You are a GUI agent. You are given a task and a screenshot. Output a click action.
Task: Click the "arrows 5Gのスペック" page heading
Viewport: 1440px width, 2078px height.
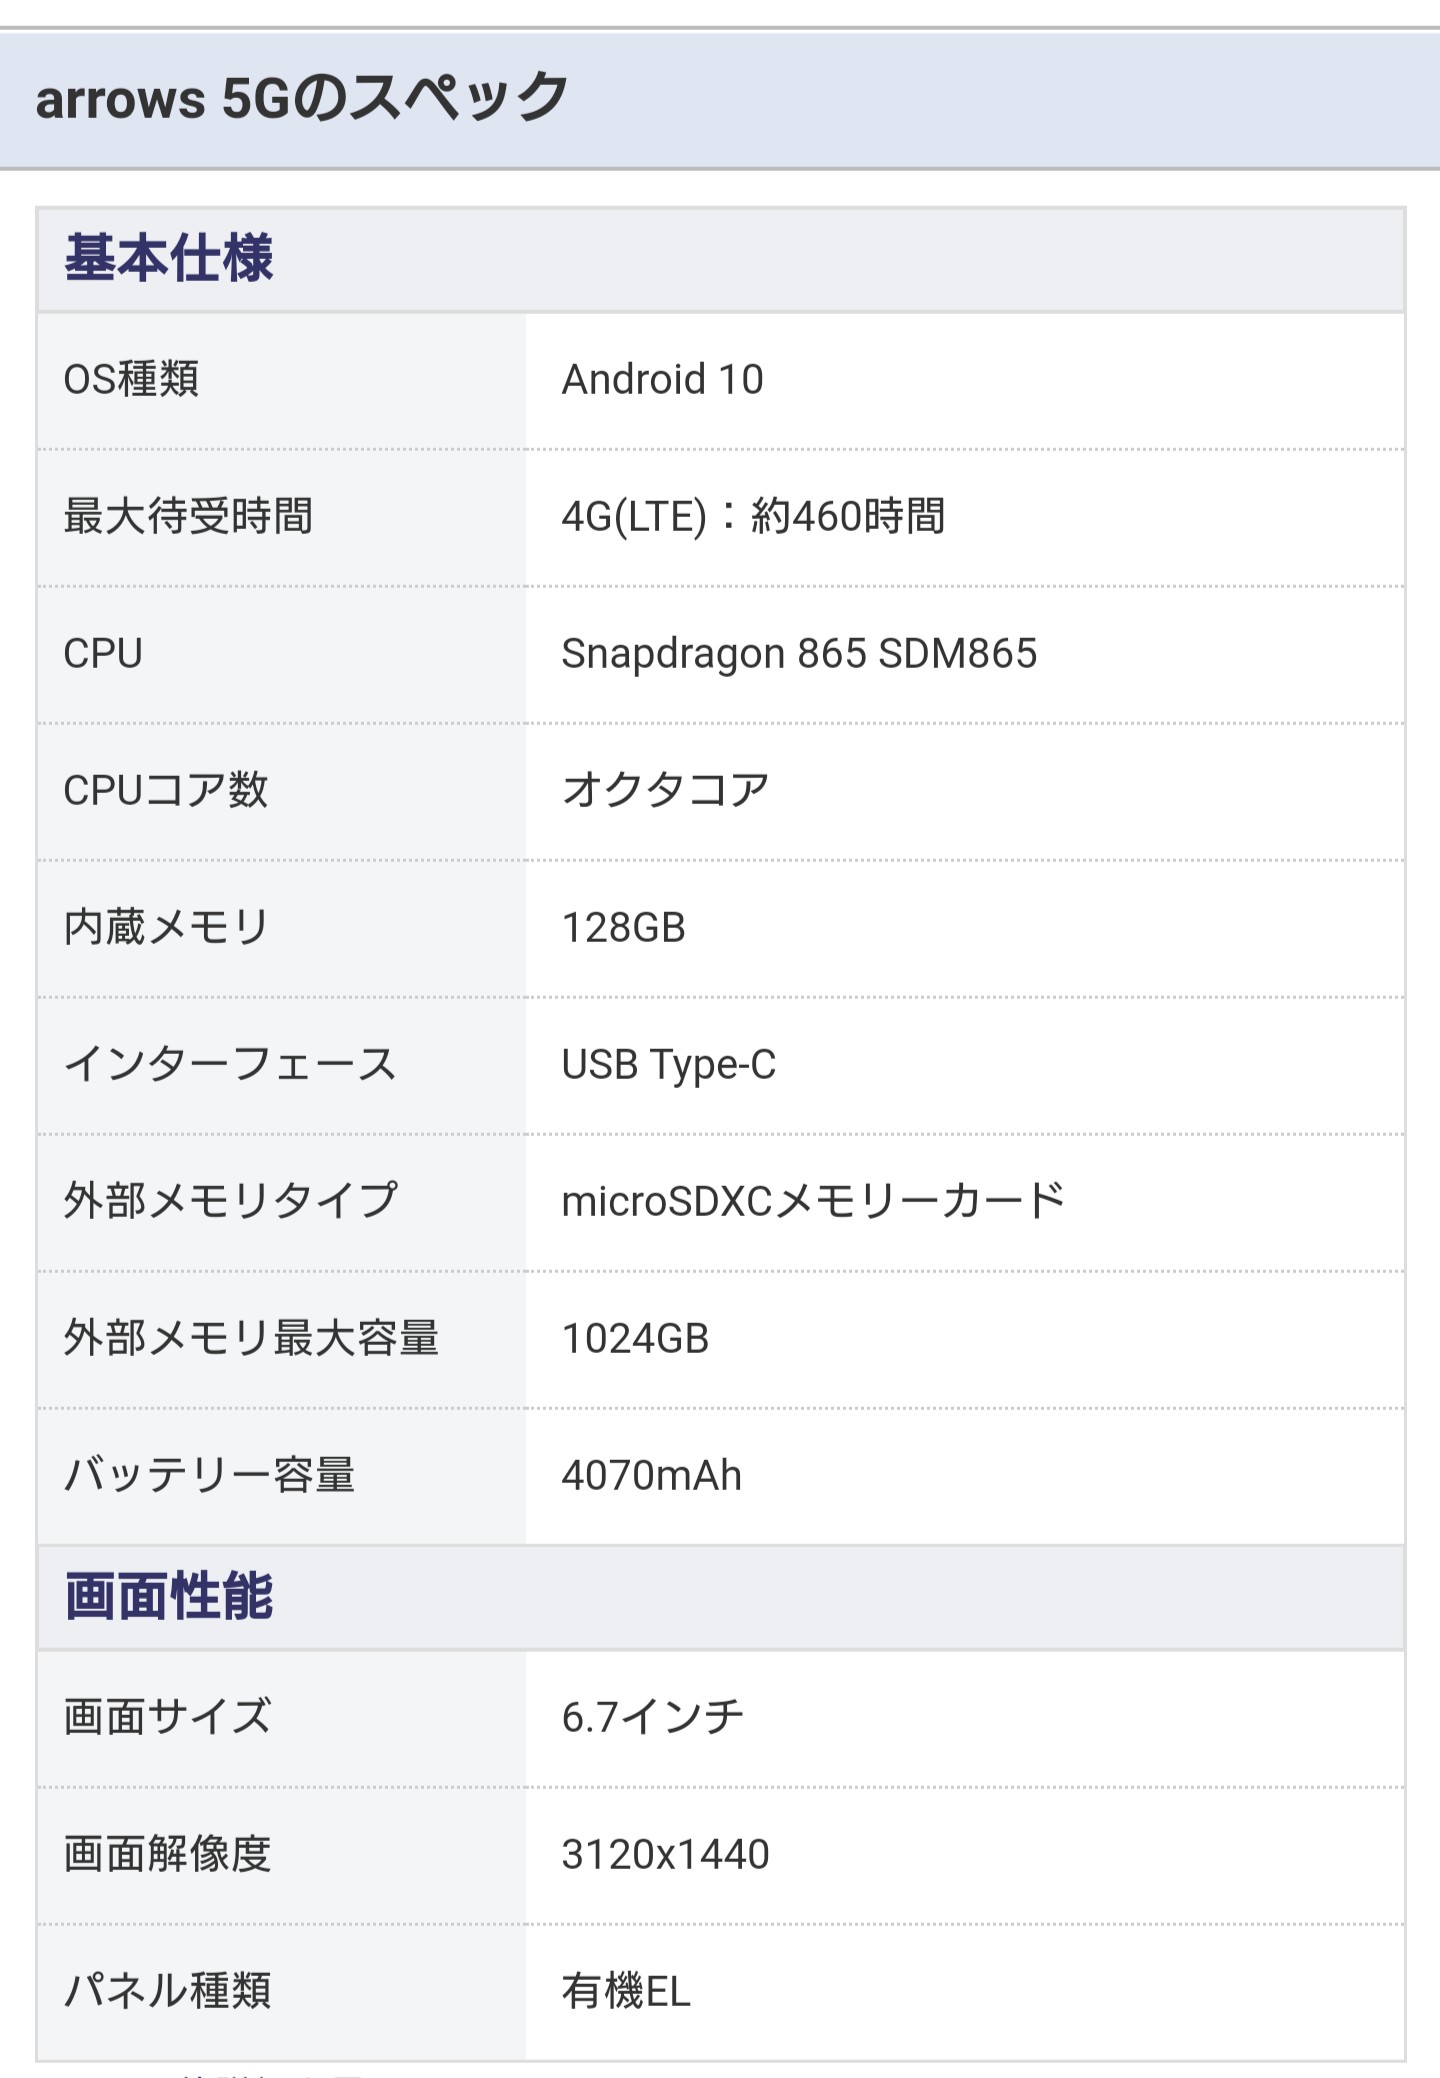tap(301, 98)
